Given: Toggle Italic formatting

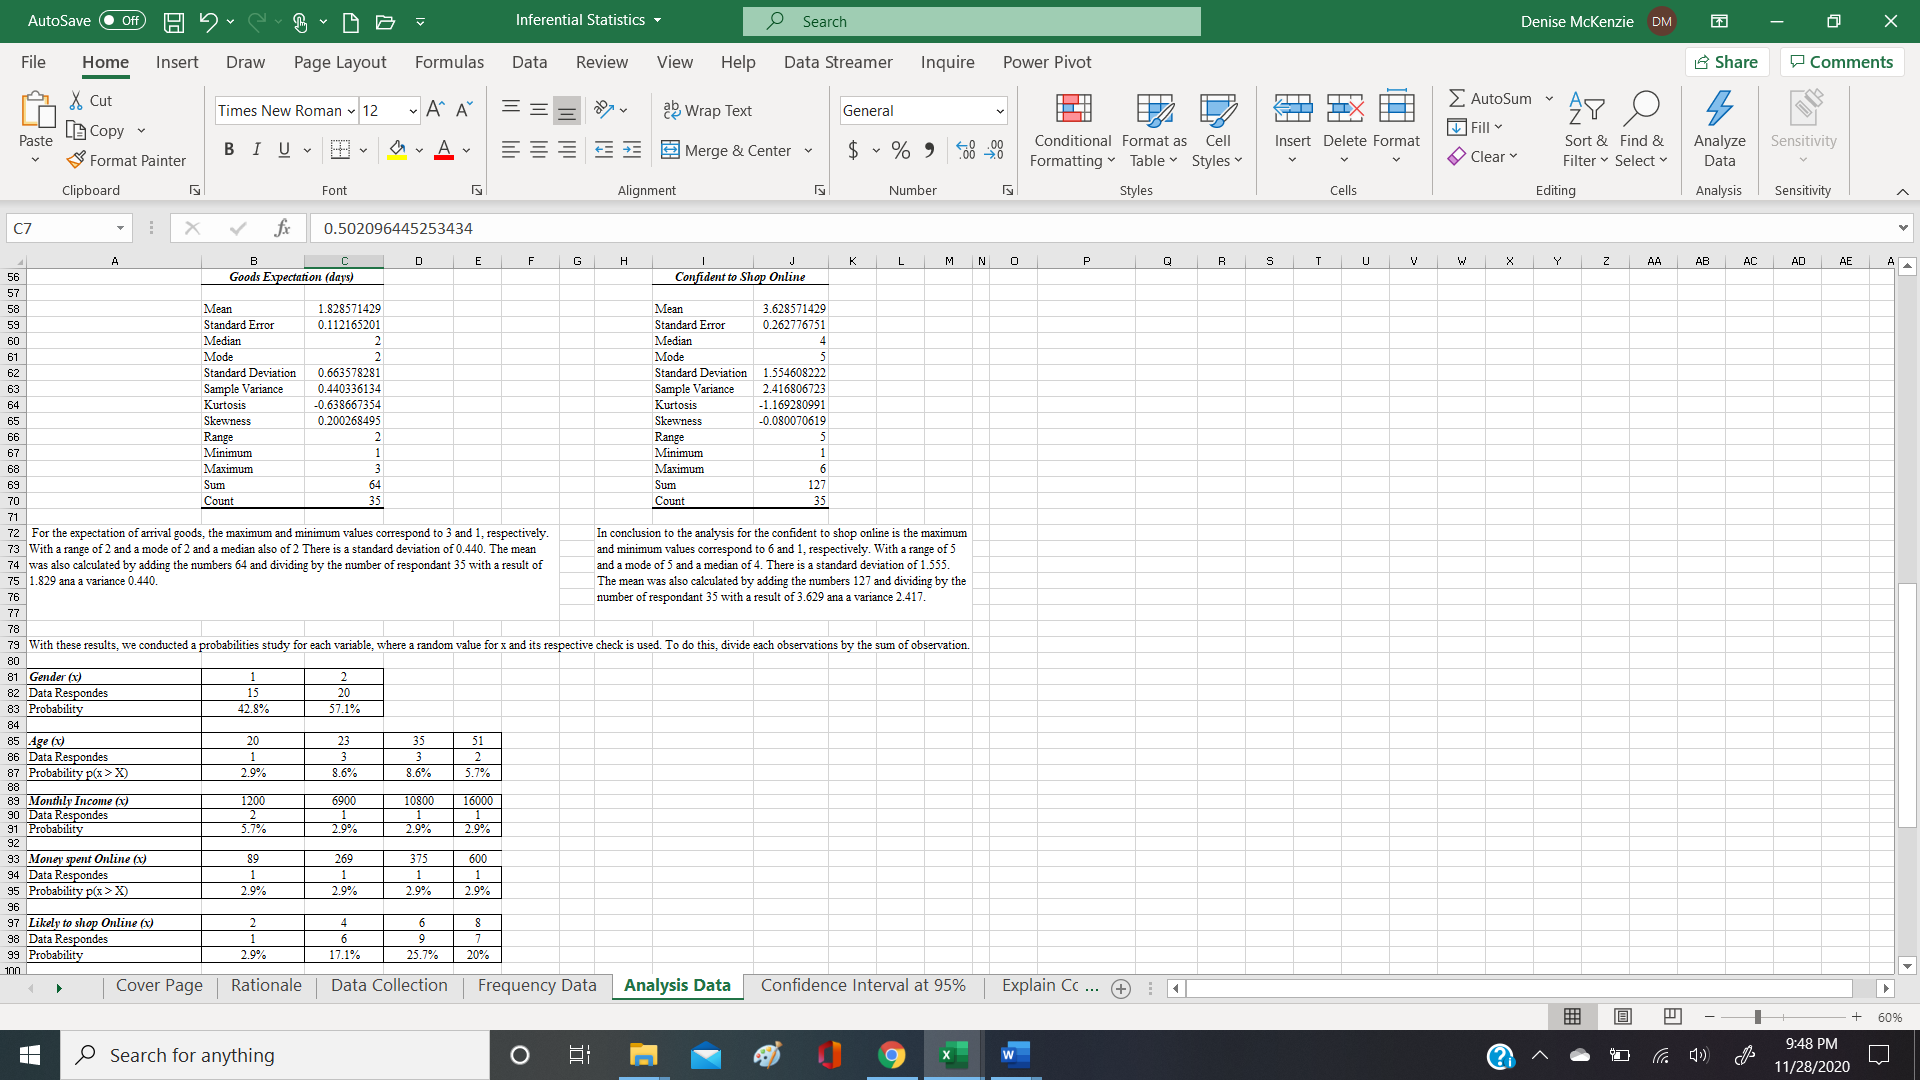Looking at the screenshot, I should 256,150.
